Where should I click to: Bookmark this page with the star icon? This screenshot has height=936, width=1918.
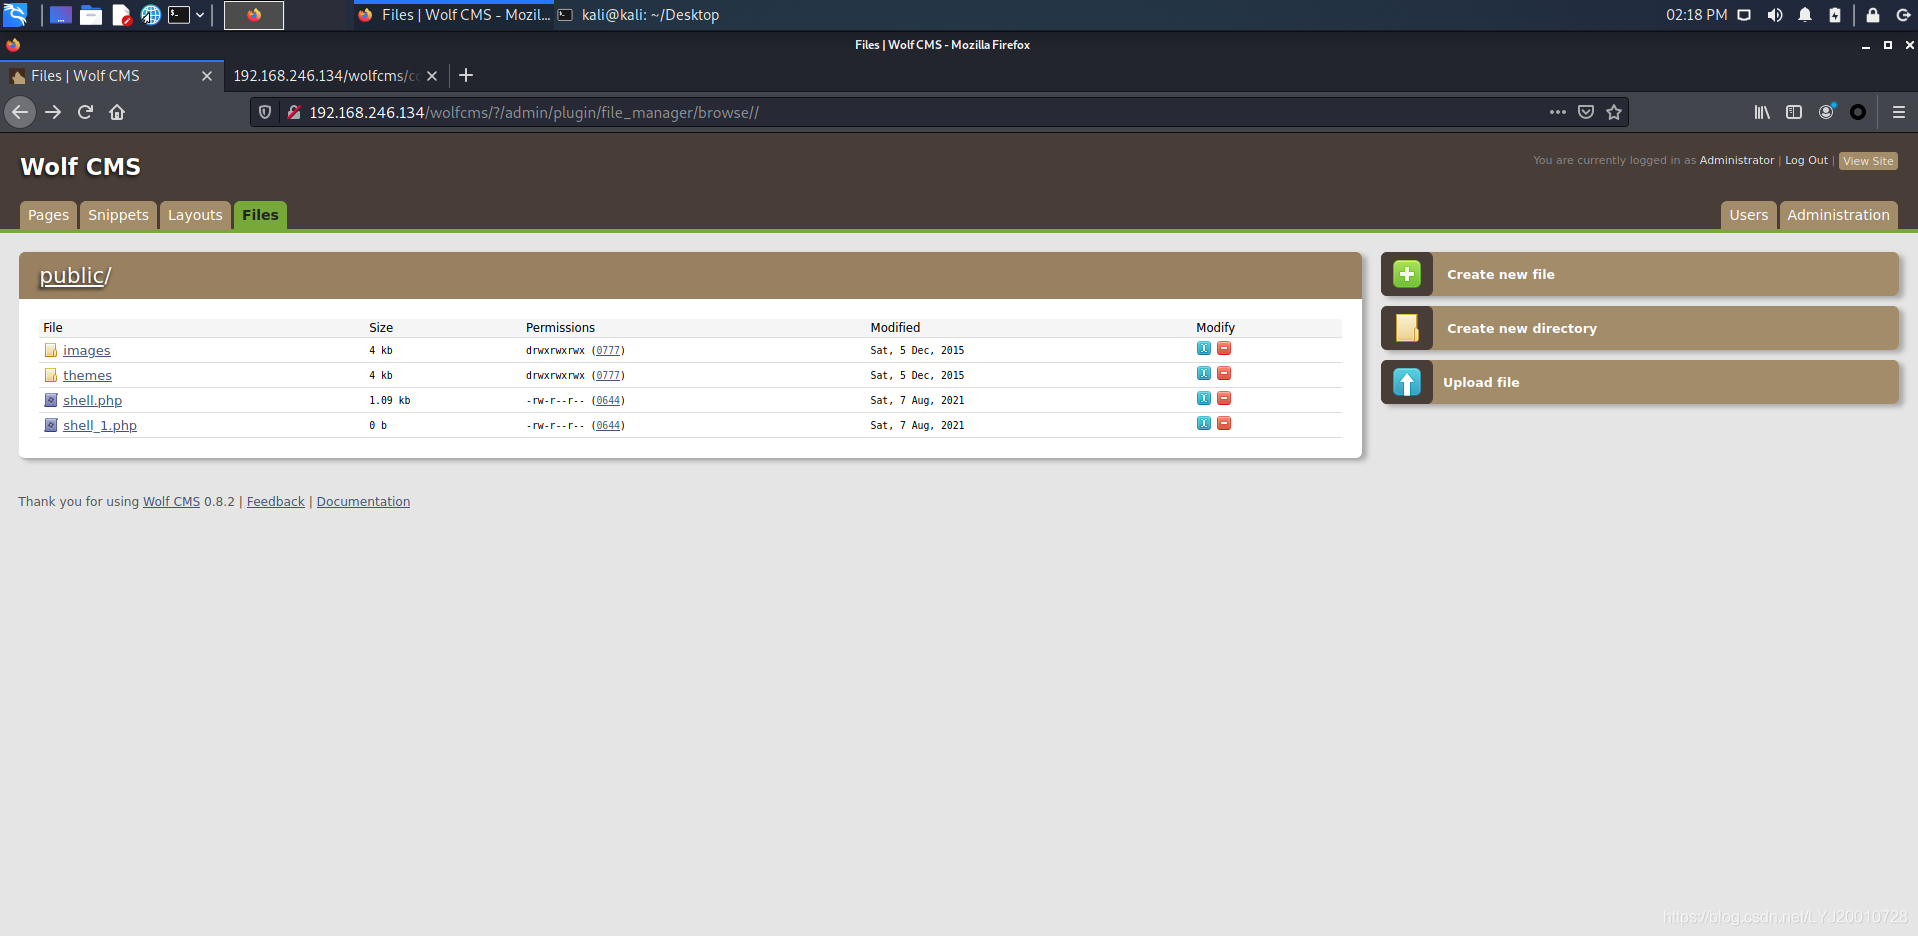tap(1614, 112)
